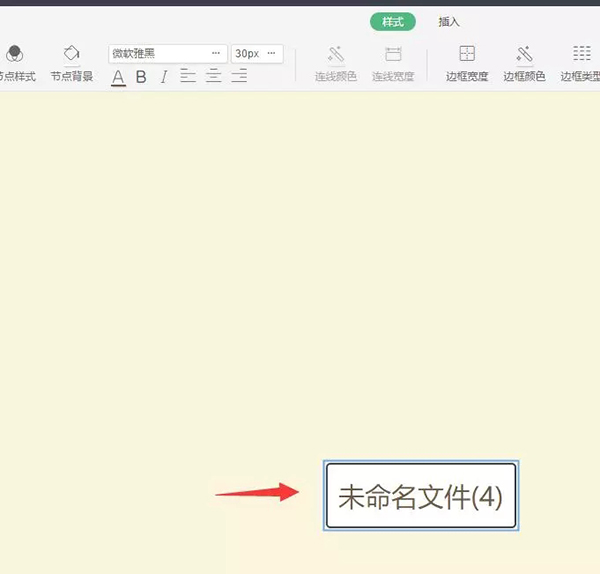
Task: Open the 微软雅黑 font family dropdown
Action: [x=168, y=54]
